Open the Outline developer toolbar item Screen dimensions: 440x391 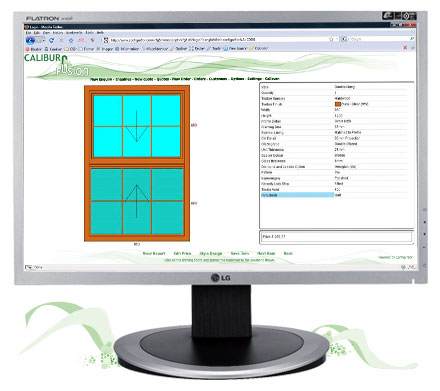point(178,49)
